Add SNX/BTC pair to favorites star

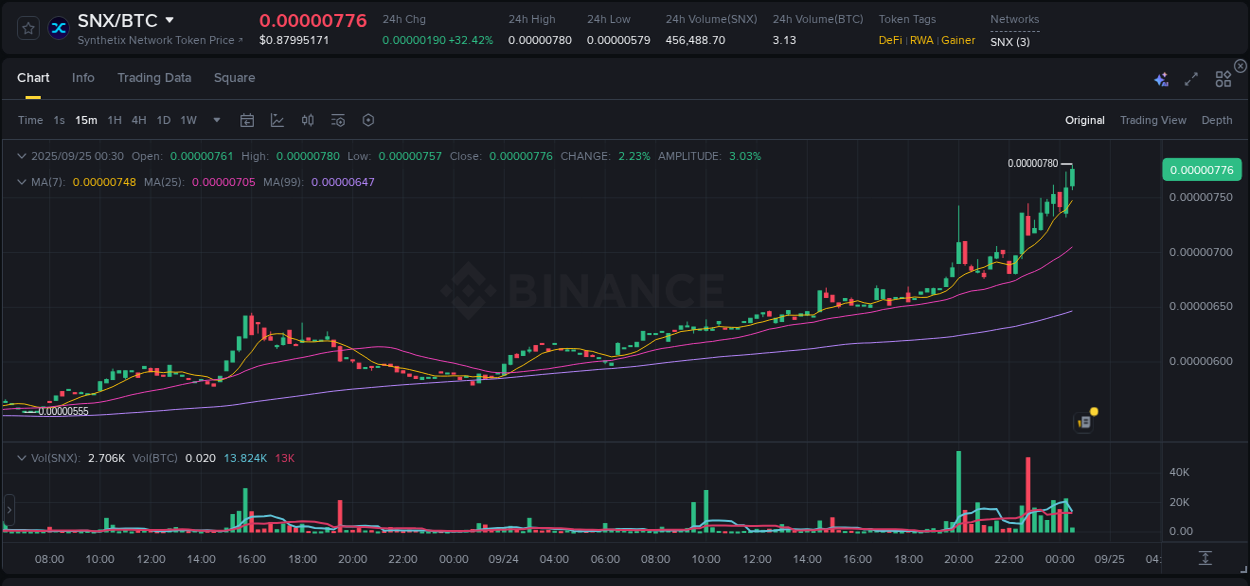tap(27, 28)
